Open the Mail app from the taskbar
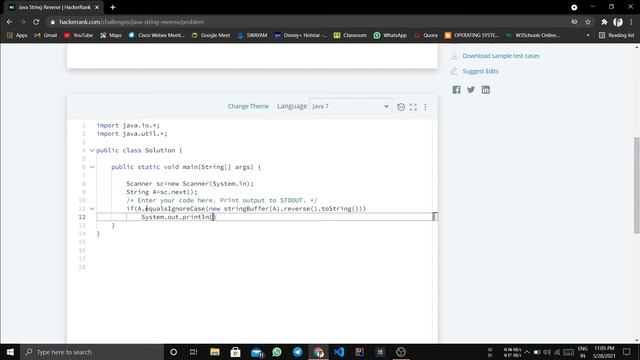 [257, 352]
